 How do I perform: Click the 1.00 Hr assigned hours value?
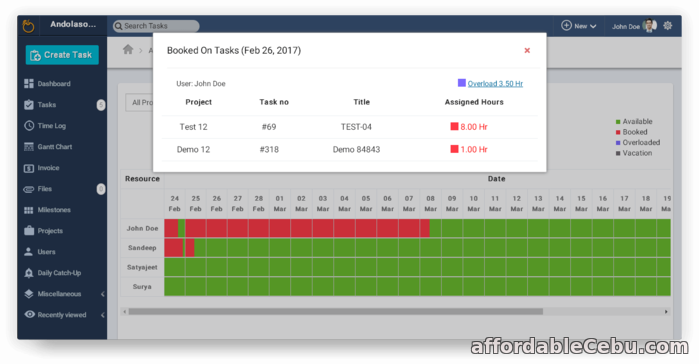tap(474, 150)
